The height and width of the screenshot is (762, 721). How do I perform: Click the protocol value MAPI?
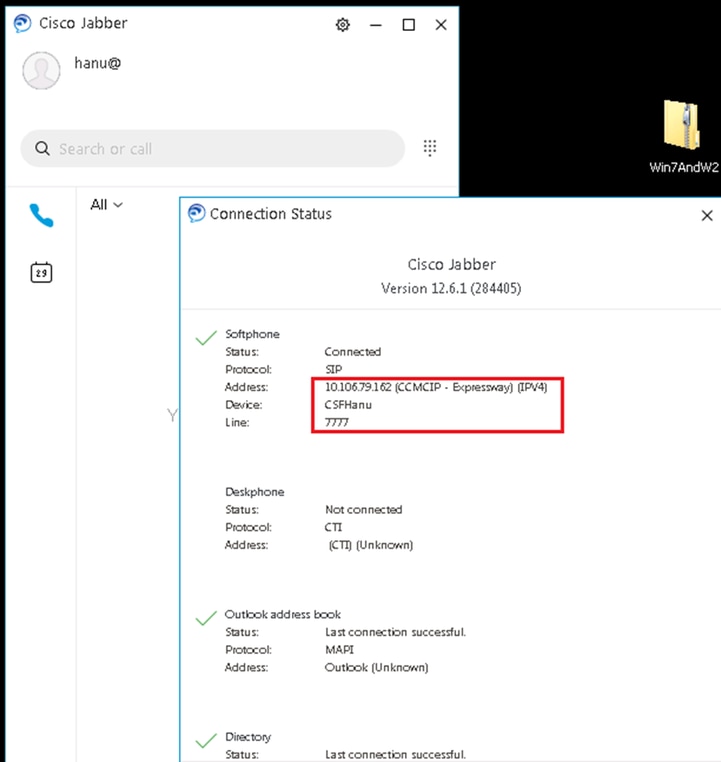[339, 649]
